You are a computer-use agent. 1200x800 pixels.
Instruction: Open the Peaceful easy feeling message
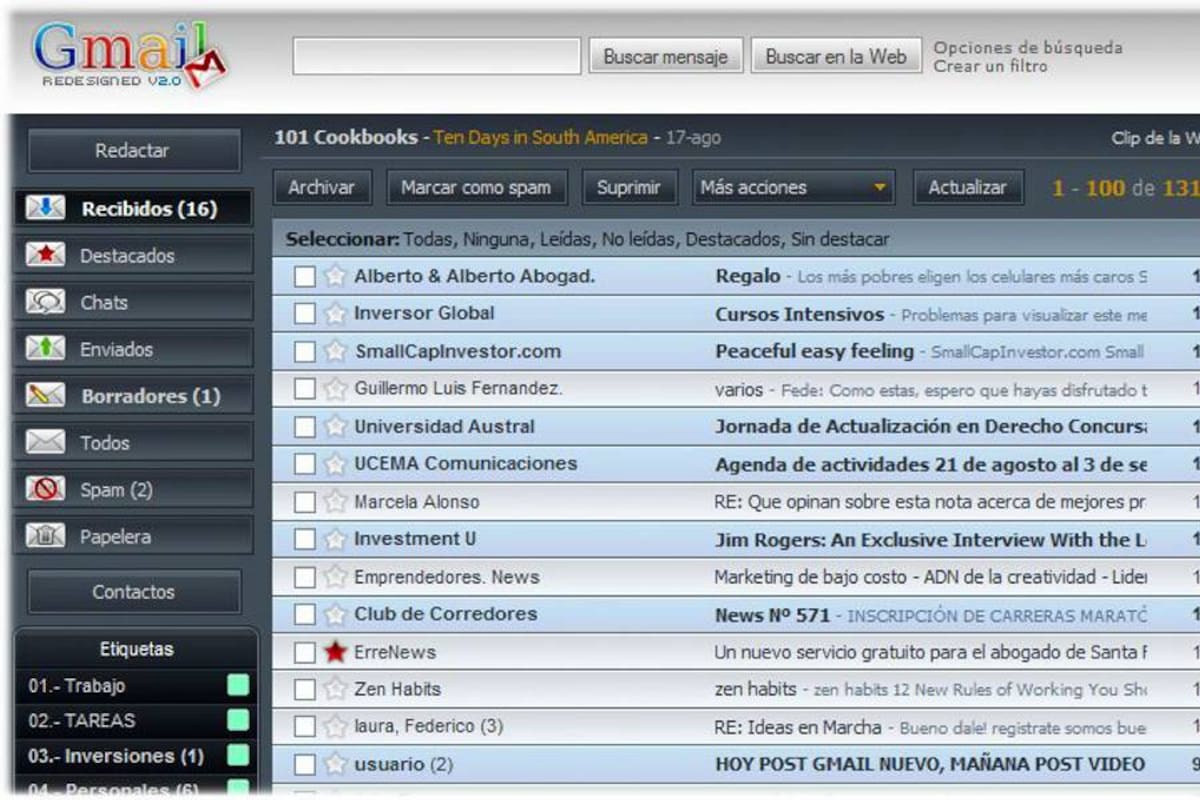coord(814,351)
